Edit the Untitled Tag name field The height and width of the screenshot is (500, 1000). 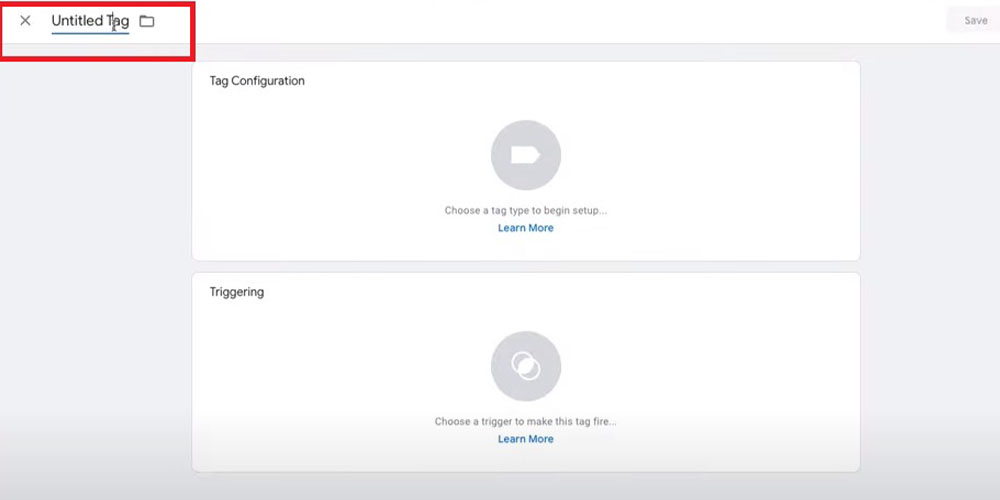[90, 21]
